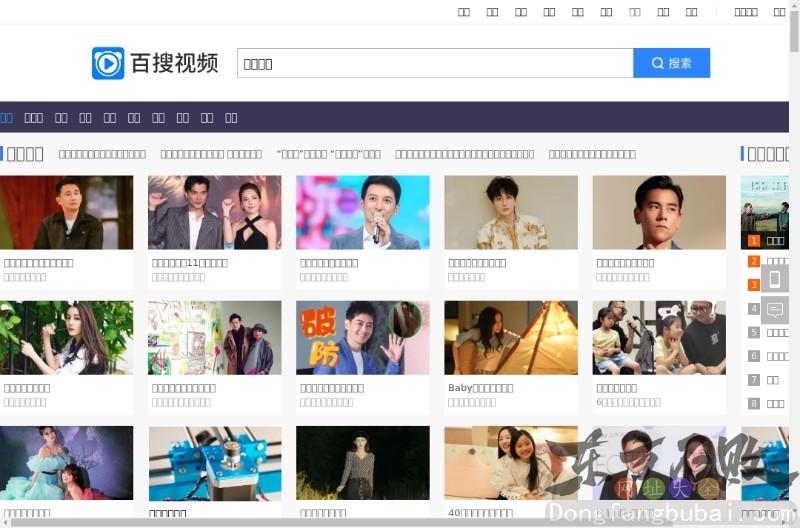Open video title containing number 11
Image resolution: width=800 pixels, height=528 pixels.
tap(190, 263)
